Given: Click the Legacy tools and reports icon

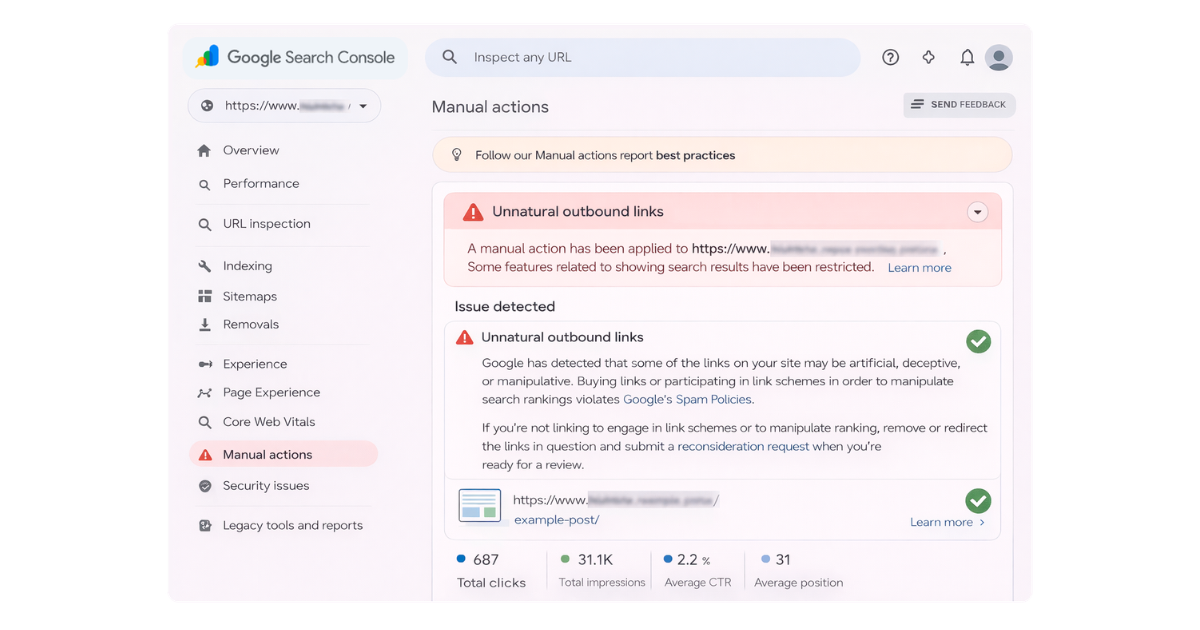Looking at the screenshot, I should (205, 525).
